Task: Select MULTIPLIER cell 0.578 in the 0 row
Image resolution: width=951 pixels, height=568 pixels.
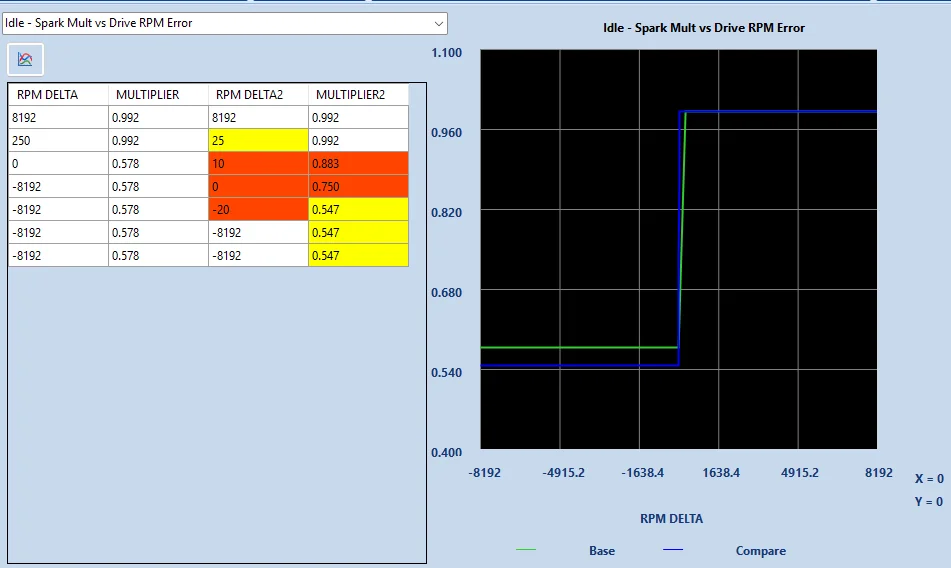Action: pyautogui.click(x=158, y=164)
